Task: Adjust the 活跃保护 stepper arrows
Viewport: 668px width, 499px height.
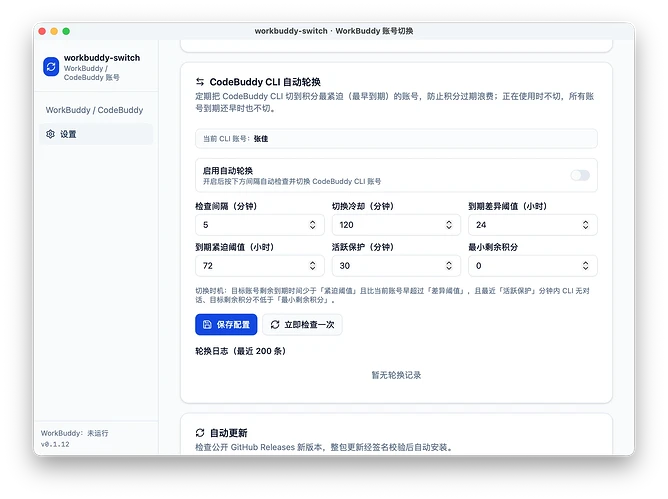Action: tap(449, 266)
